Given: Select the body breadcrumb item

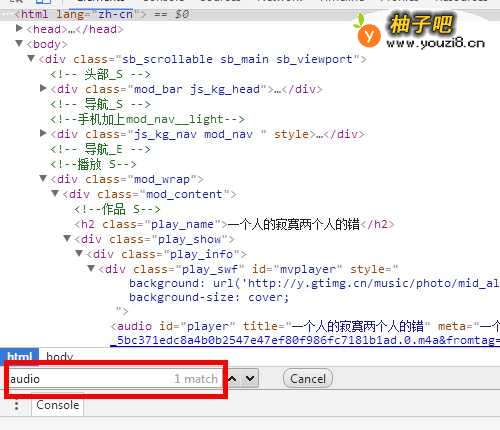Looking at the screenshot, I should point(59,356).
